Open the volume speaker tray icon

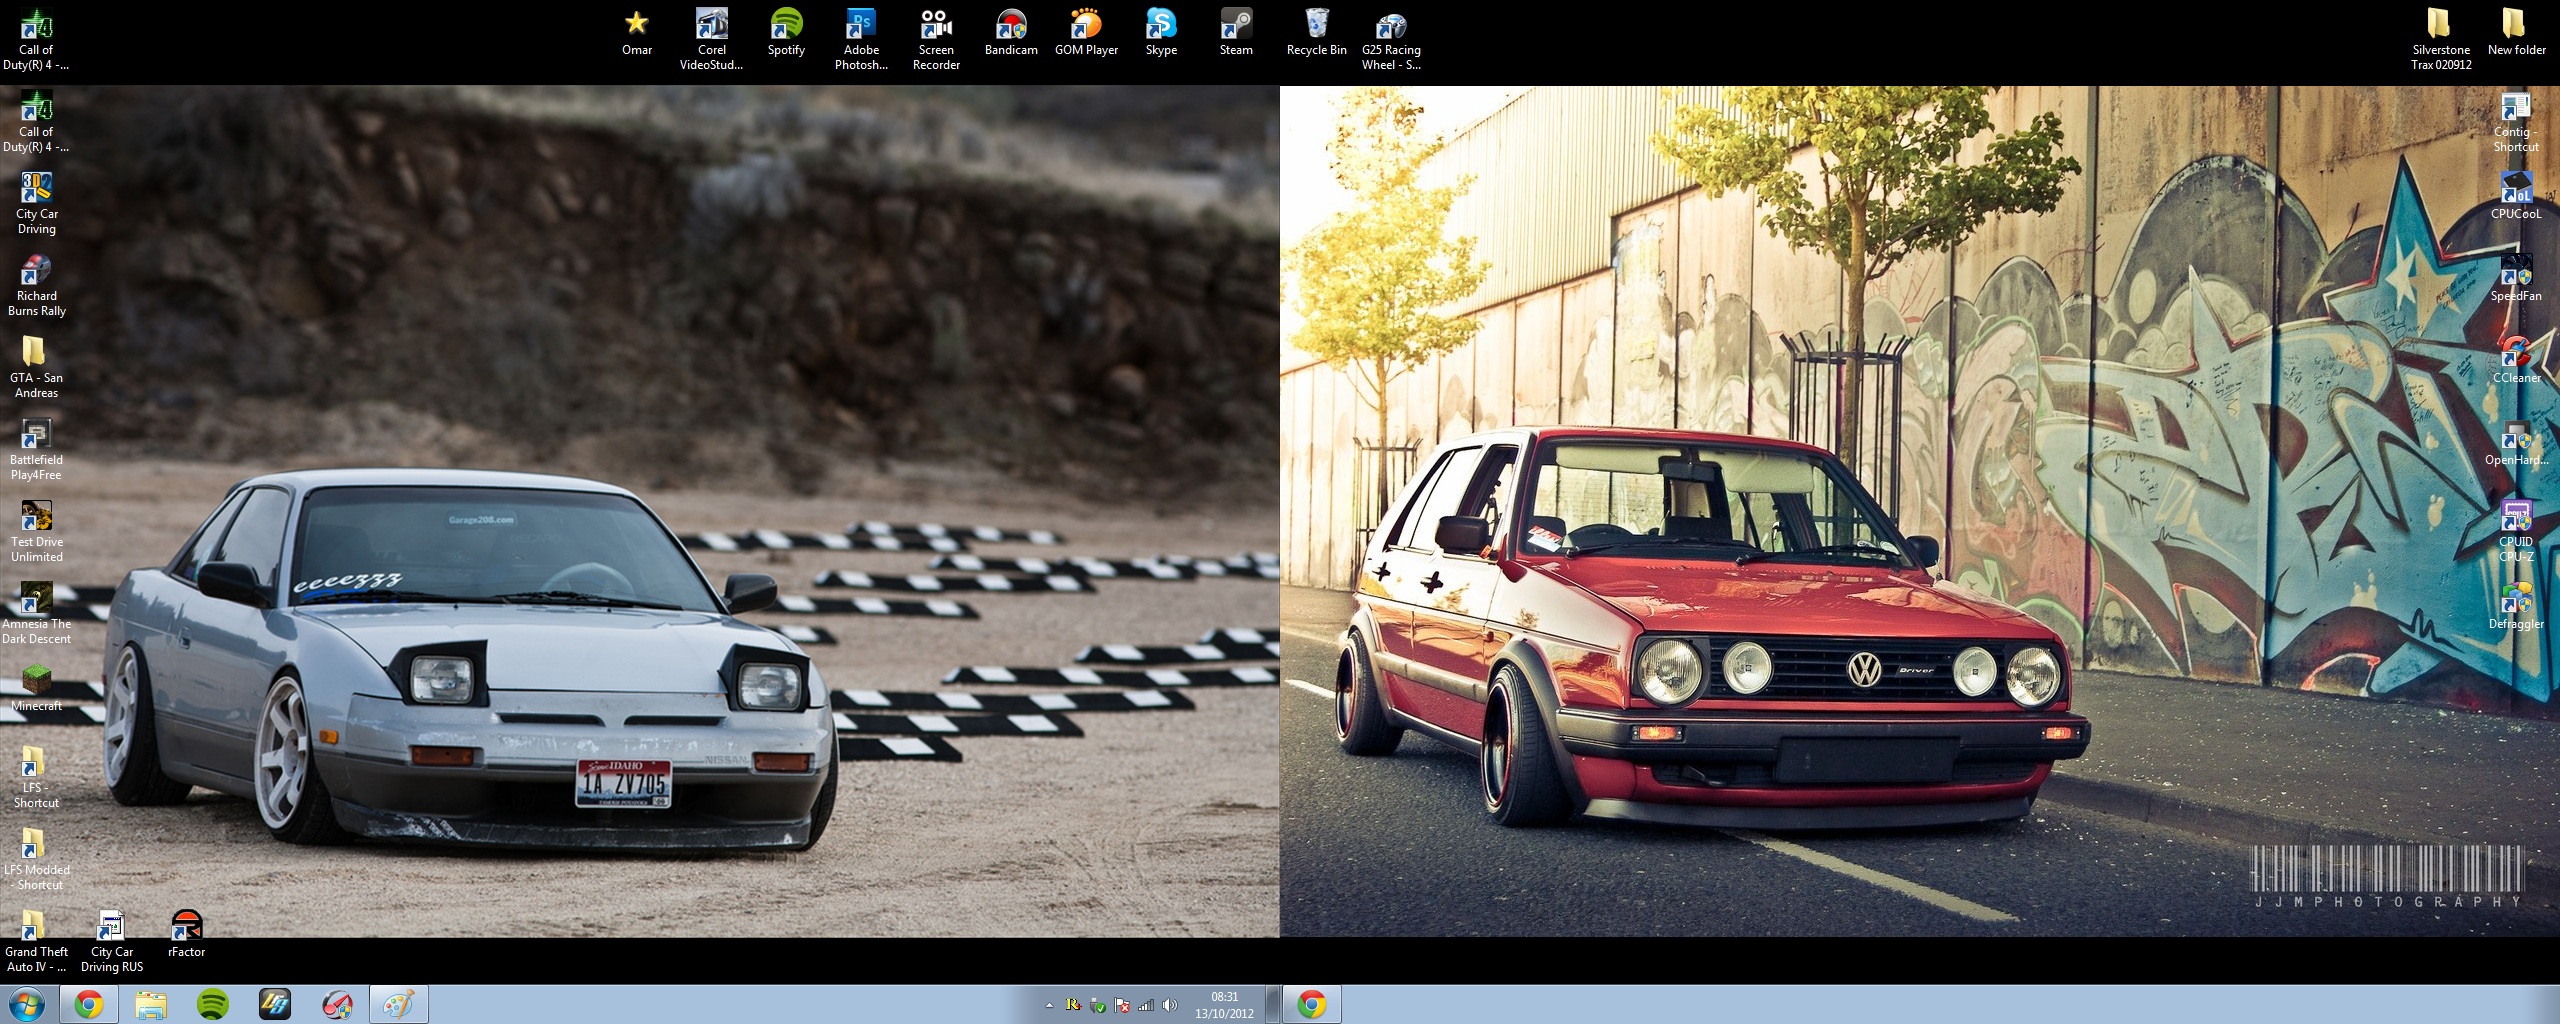1170,1005
